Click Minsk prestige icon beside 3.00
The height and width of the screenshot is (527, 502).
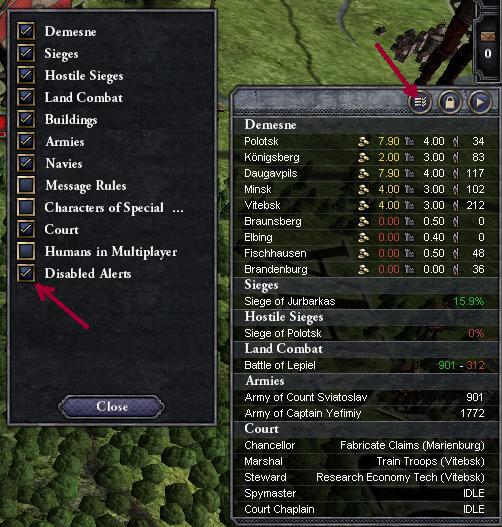[409, 189]
